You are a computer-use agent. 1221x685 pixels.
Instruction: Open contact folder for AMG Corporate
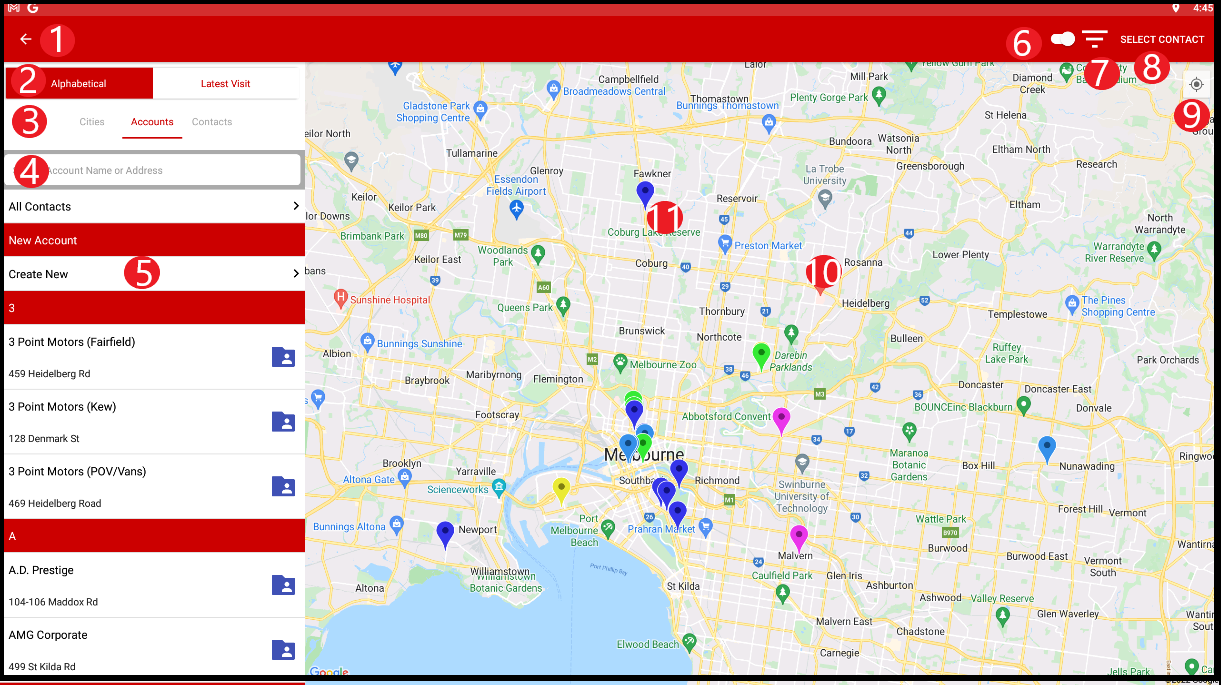tap(284, 650)
